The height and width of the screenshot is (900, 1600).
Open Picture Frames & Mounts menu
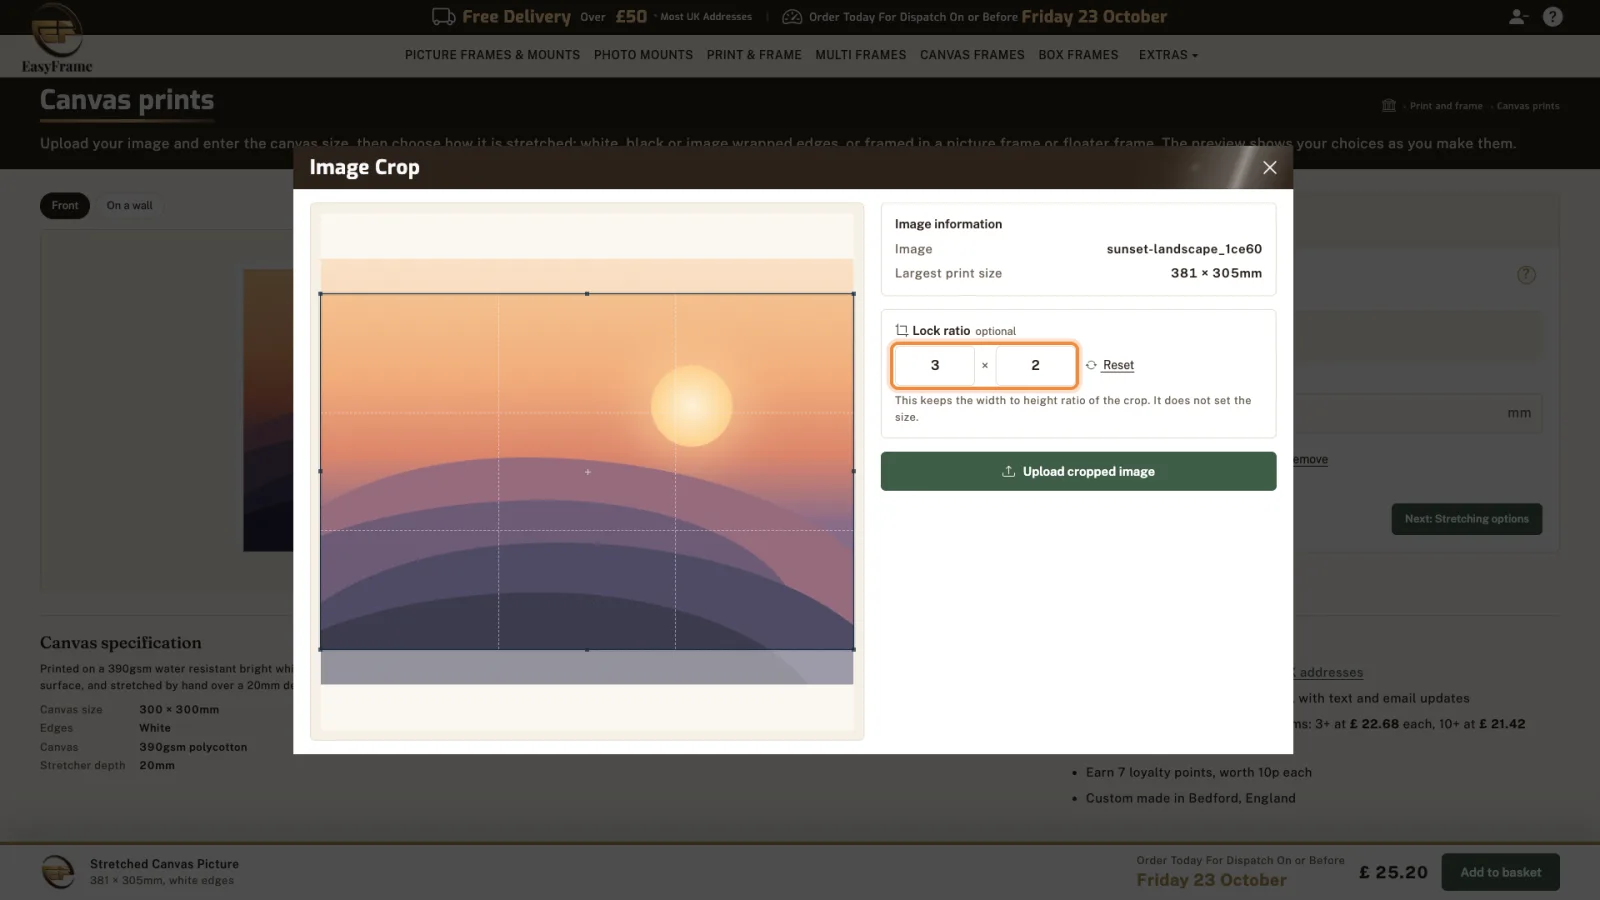[492, 55]
